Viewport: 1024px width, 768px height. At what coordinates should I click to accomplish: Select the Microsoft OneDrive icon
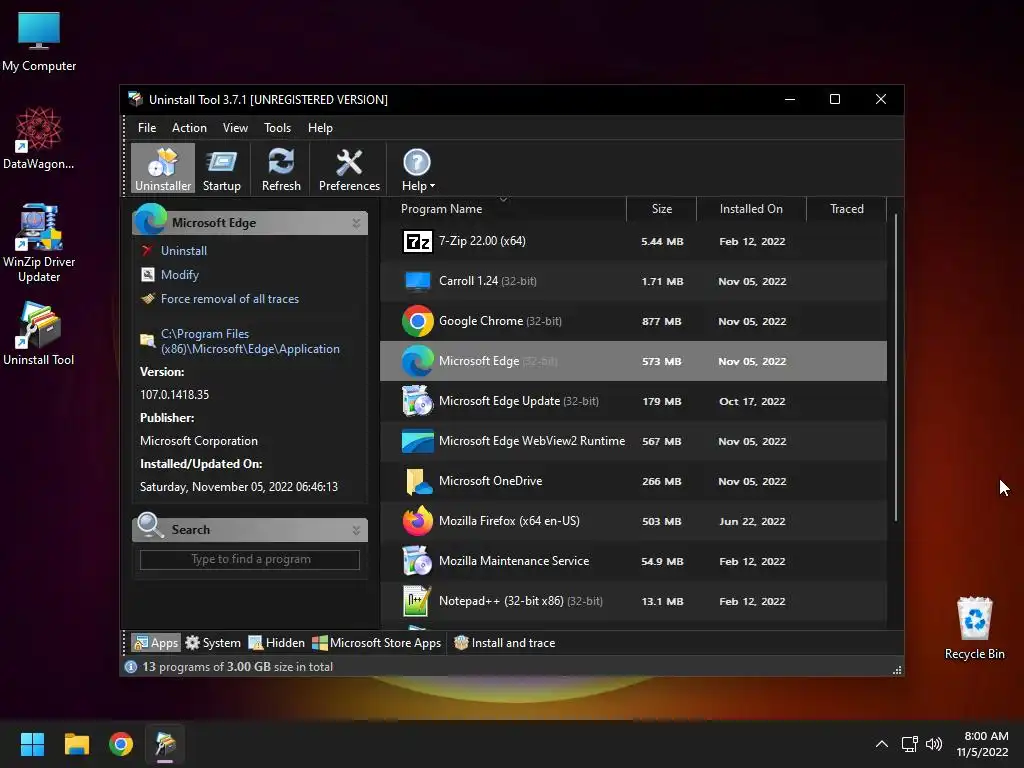coord(417,481)
